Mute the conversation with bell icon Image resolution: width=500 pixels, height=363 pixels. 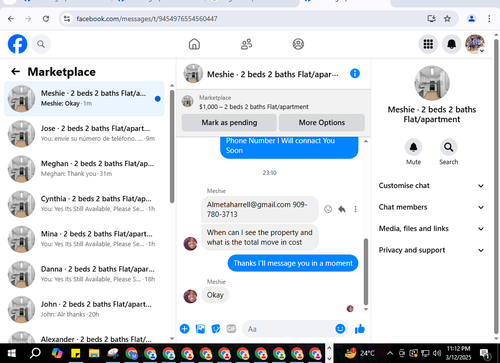point(413,147)
